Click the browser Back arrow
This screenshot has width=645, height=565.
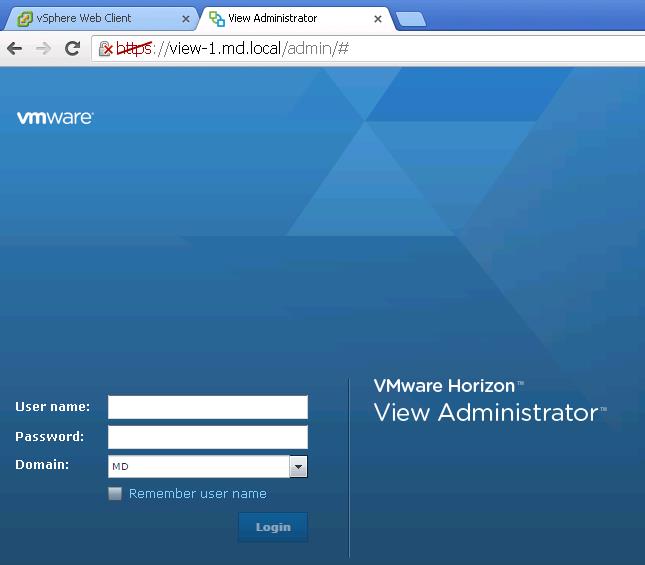coord(15,48)
